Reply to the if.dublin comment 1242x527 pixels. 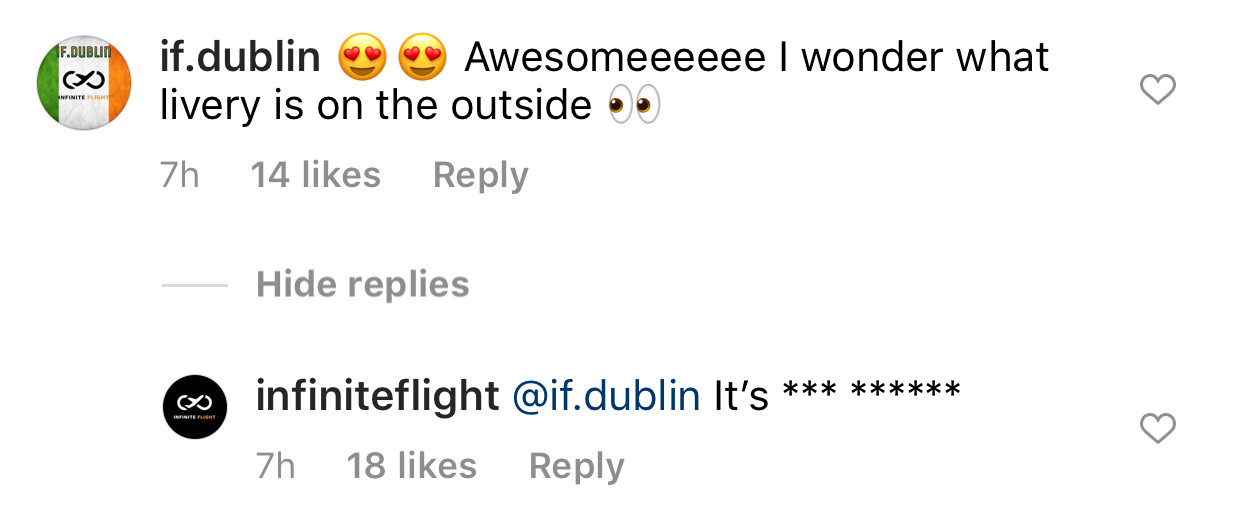[480, 176]
